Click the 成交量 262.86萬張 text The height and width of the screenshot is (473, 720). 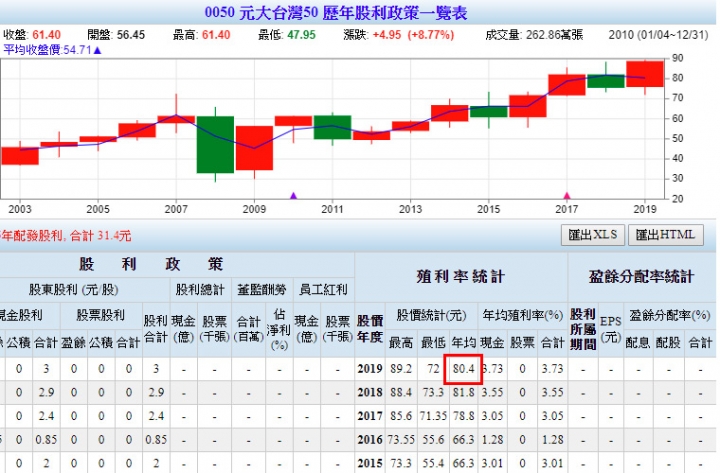[x=534, y=35]
